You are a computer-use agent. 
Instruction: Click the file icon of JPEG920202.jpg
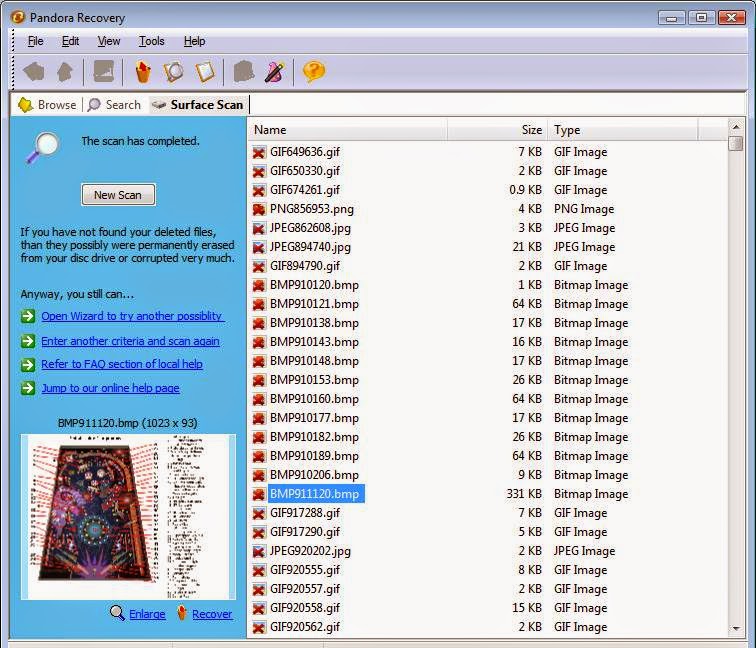tap(259, 551)
